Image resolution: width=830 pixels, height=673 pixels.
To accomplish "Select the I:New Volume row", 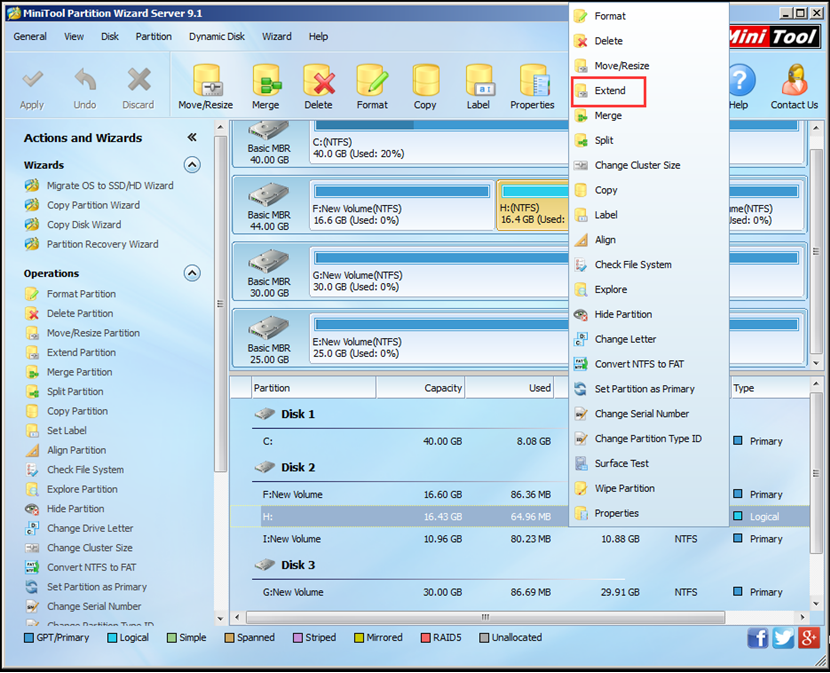I will (520, 539).
